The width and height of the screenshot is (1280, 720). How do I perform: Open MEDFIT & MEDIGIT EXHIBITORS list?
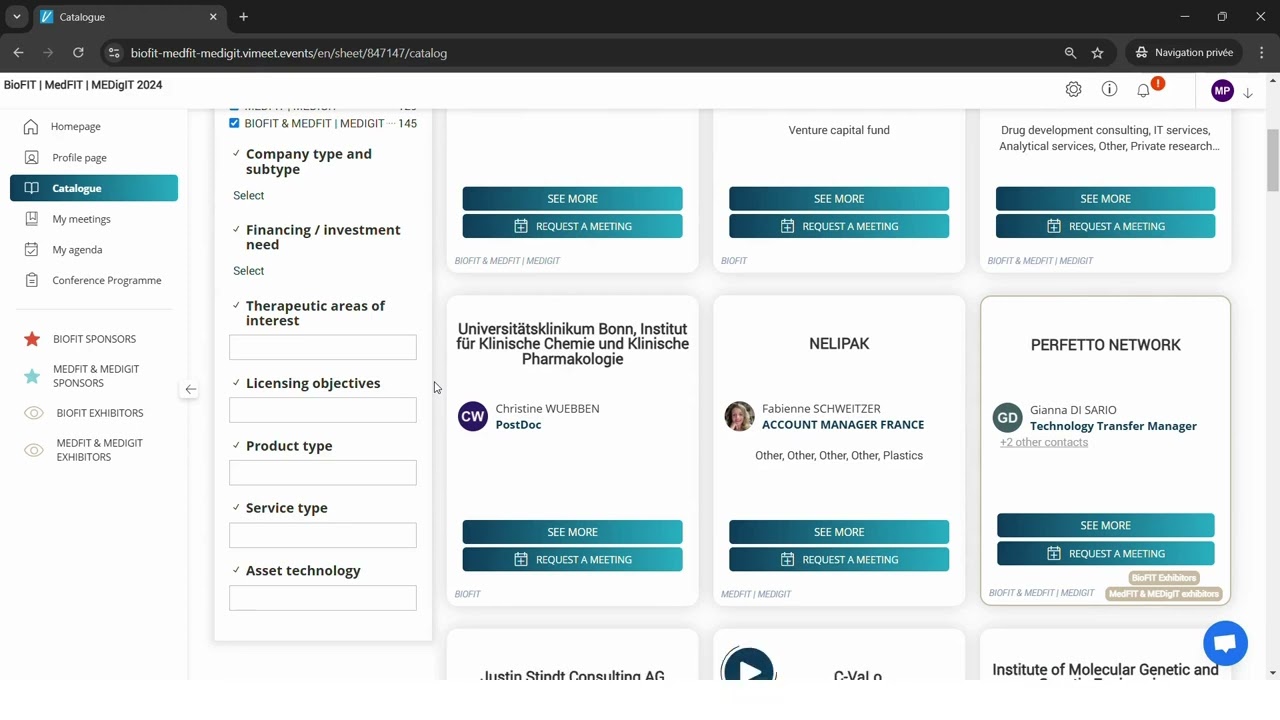click(x=100, y=450)
